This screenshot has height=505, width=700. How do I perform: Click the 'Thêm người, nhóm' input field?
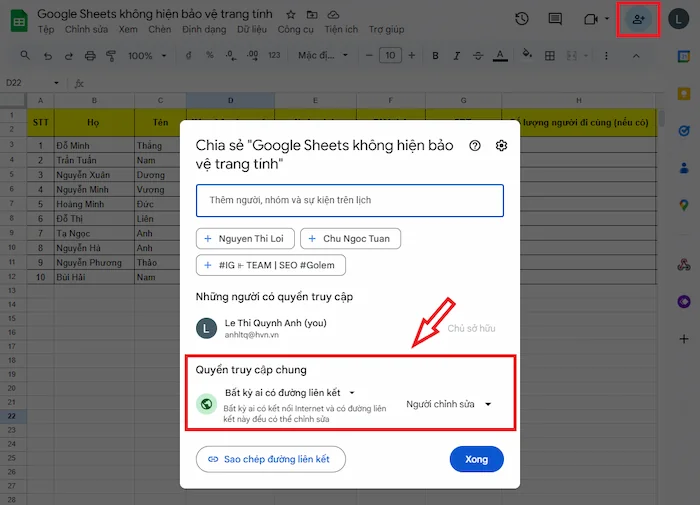(349, 200)
